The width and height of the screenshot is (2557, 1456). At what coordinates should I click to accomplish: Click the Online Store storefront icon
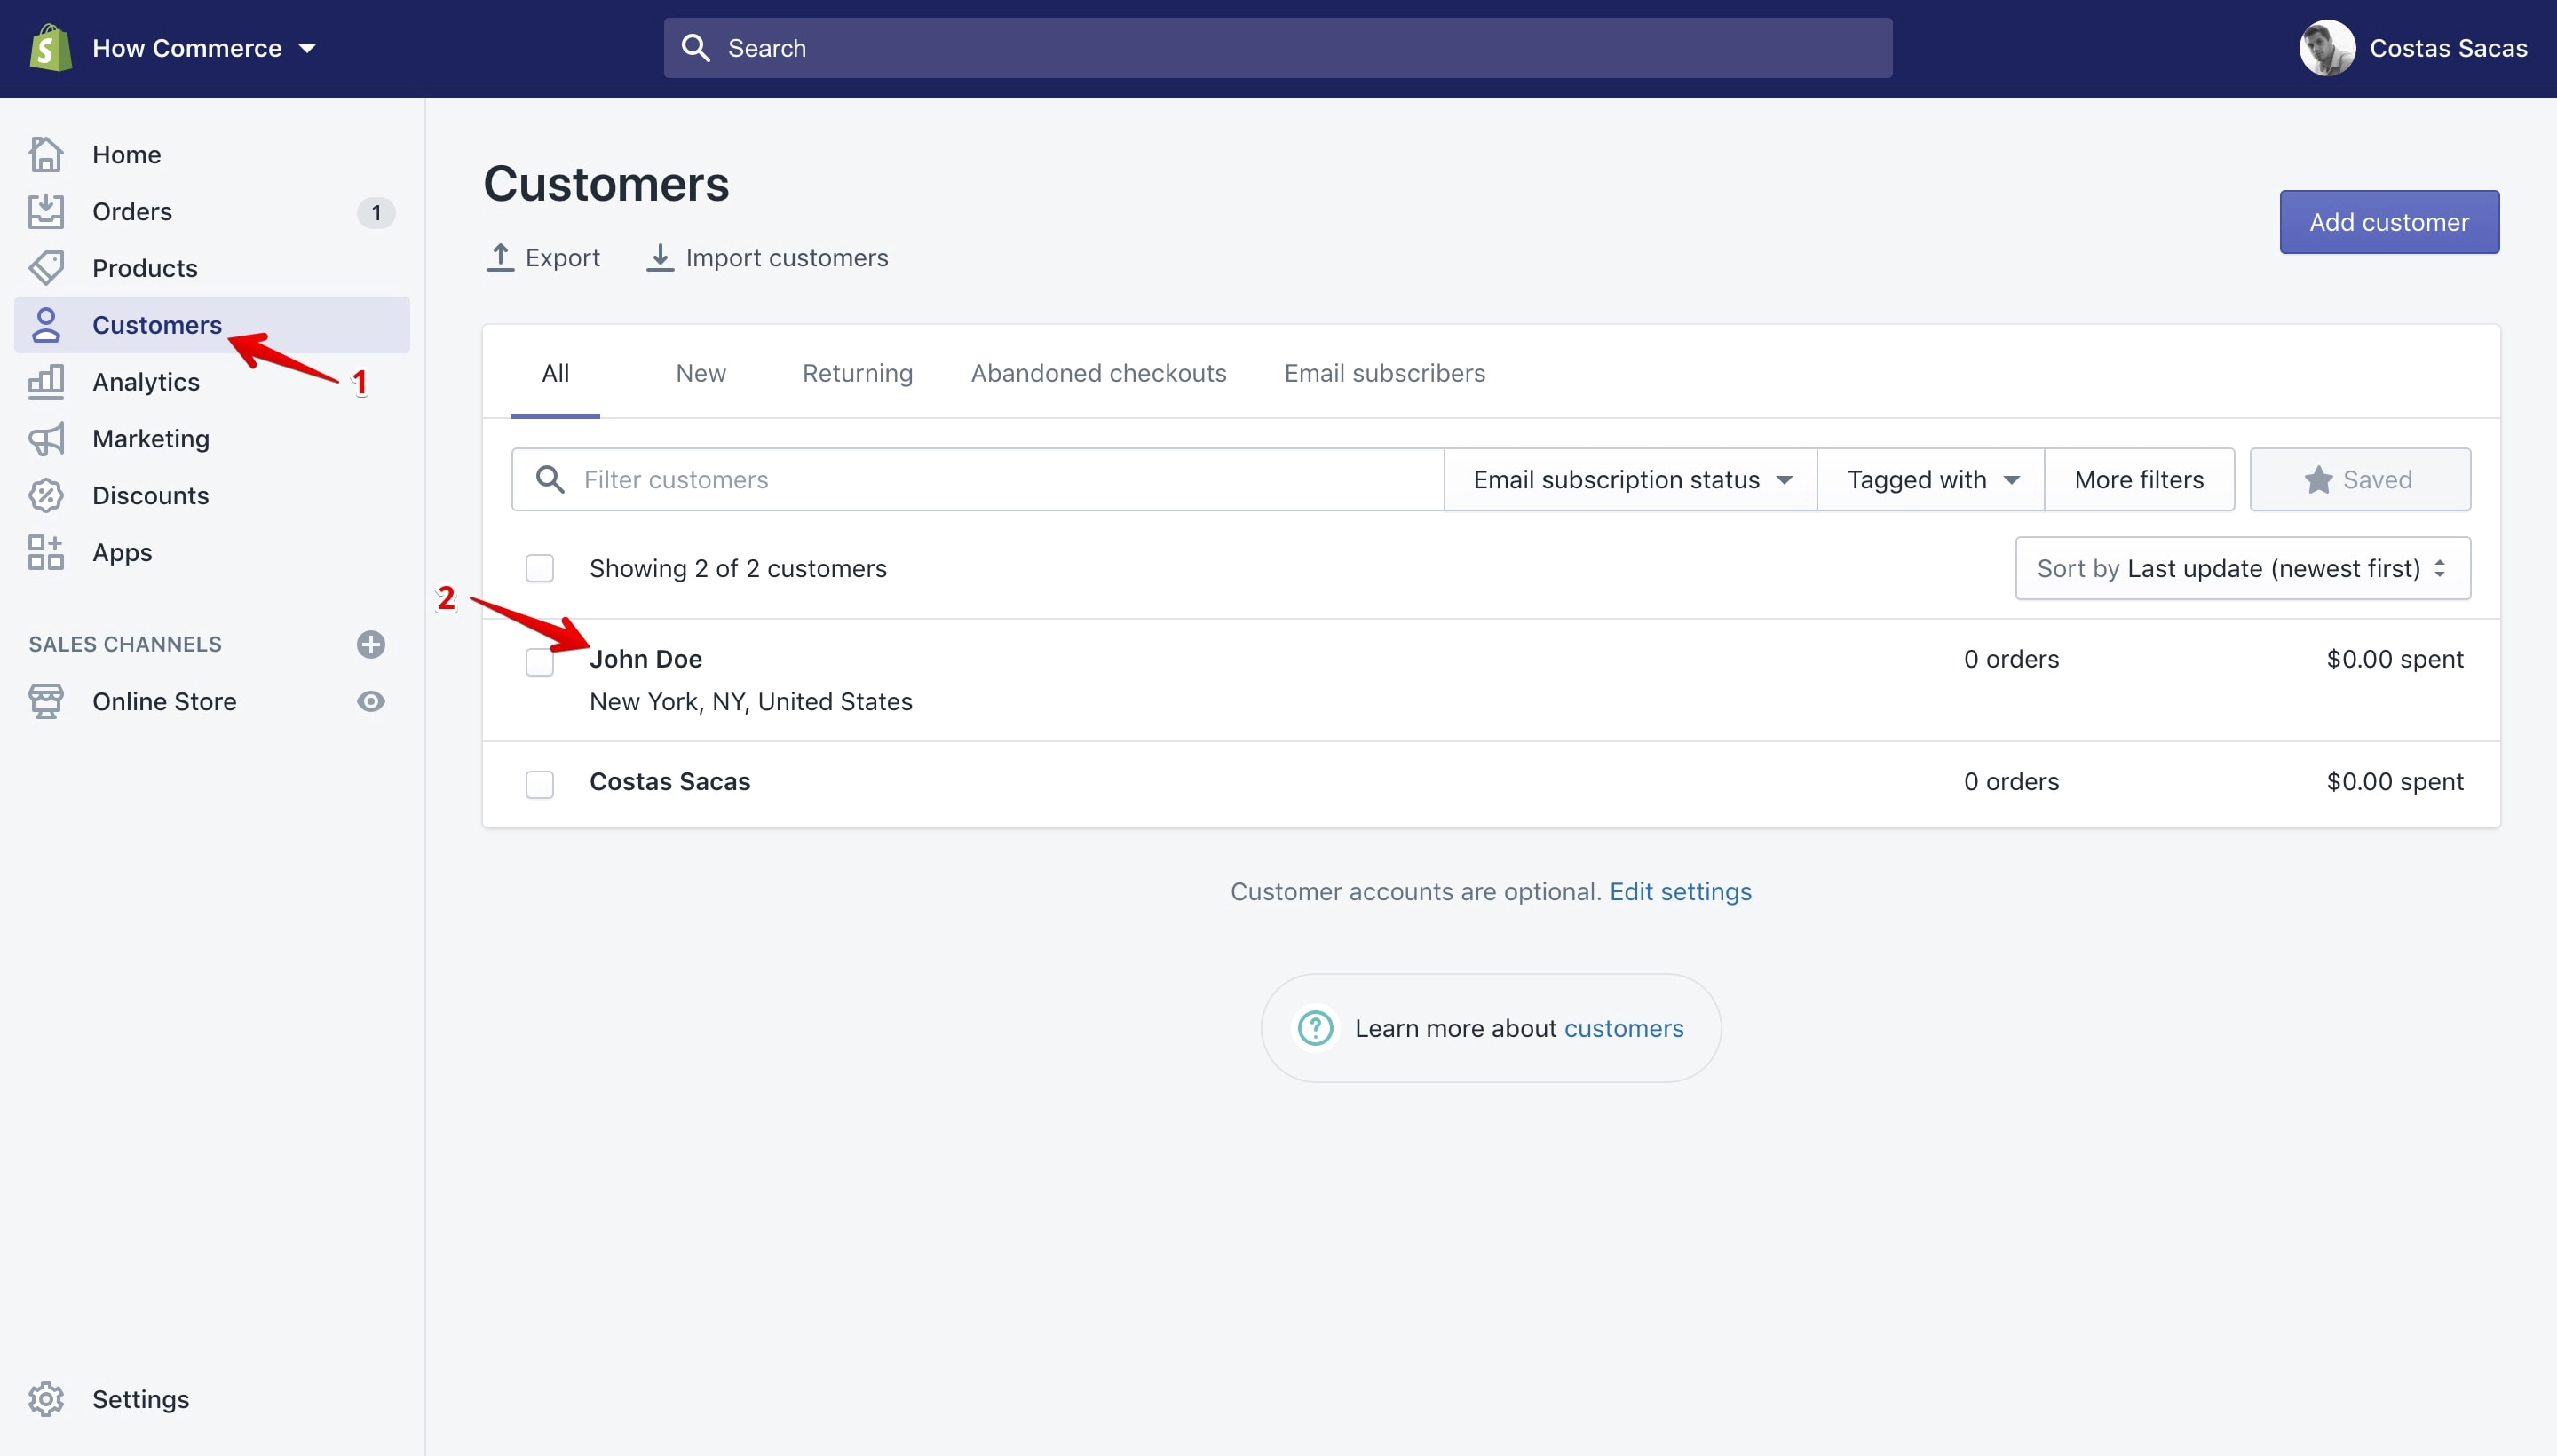pos(46,701)
